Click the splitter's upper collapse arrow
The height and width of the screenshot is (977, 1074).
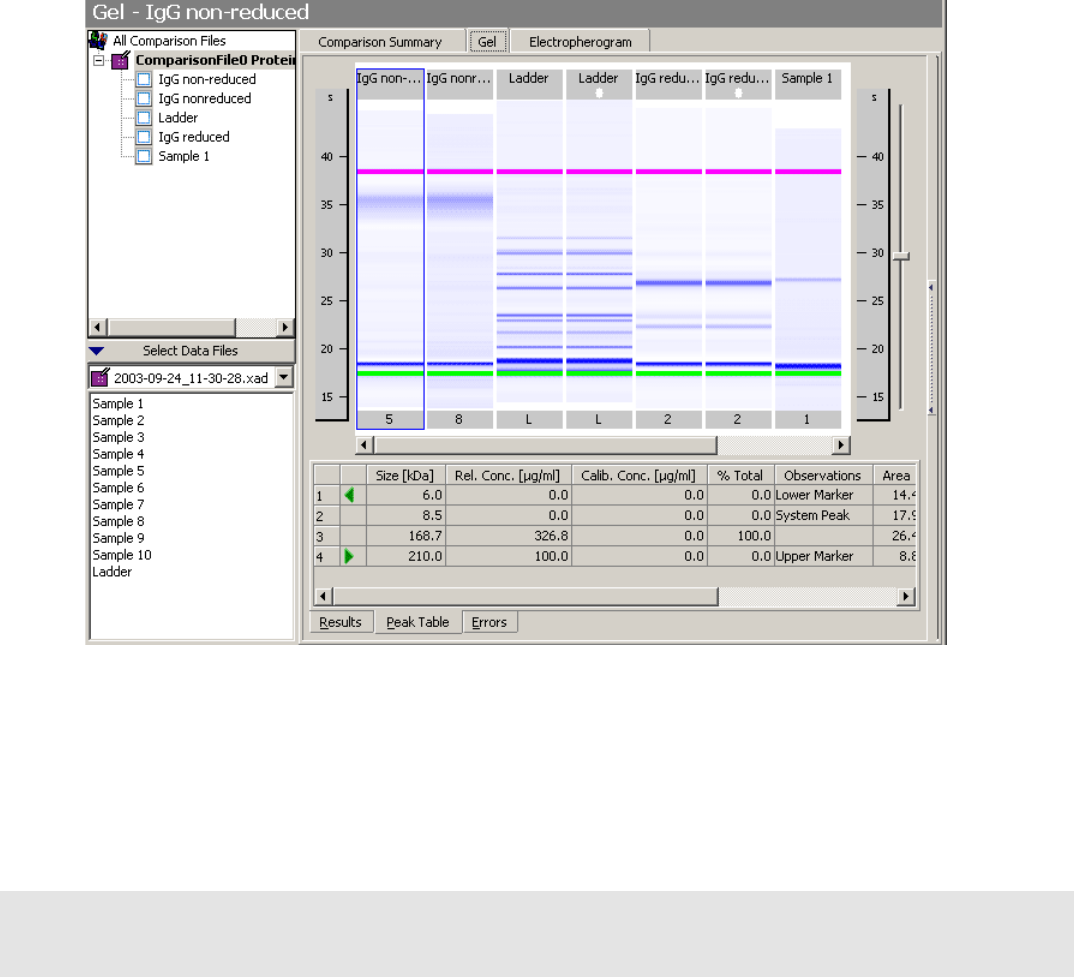pos(931,288)
